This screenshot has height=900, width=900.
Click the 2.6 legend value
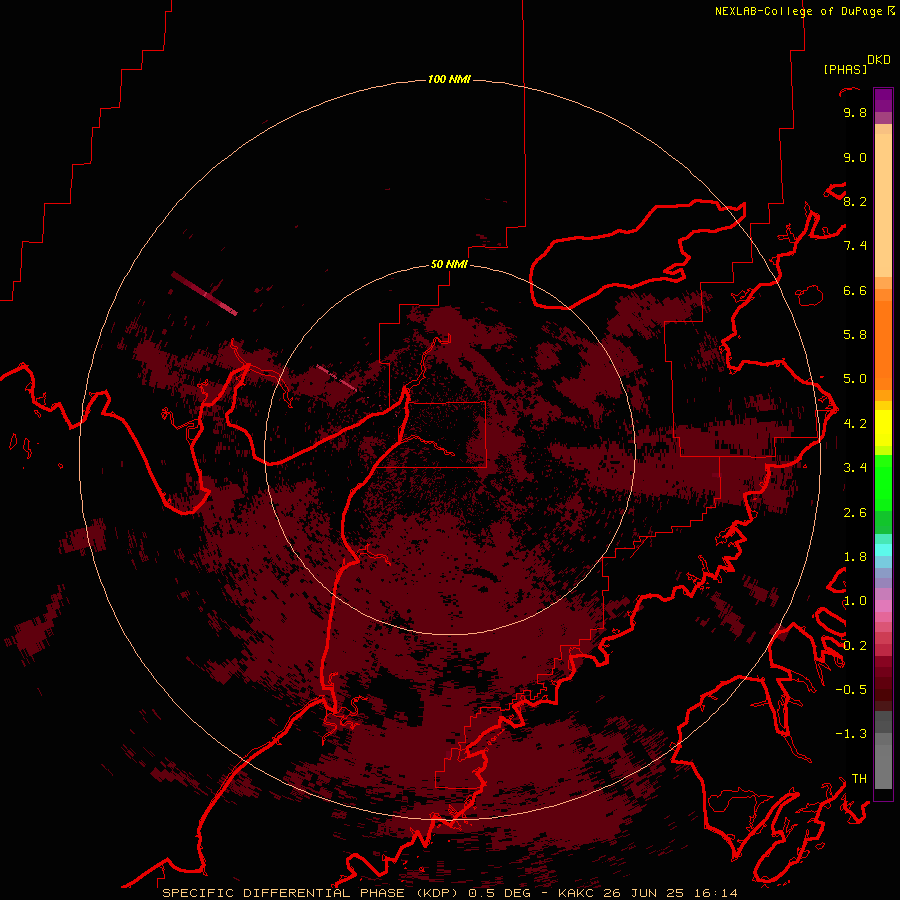855,513
